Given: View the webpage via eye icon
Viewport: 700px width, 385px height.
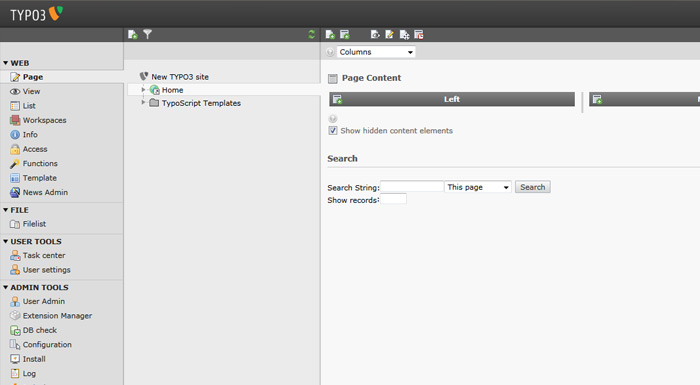Looking at the screenshot, I should click(x=375, y=34).
